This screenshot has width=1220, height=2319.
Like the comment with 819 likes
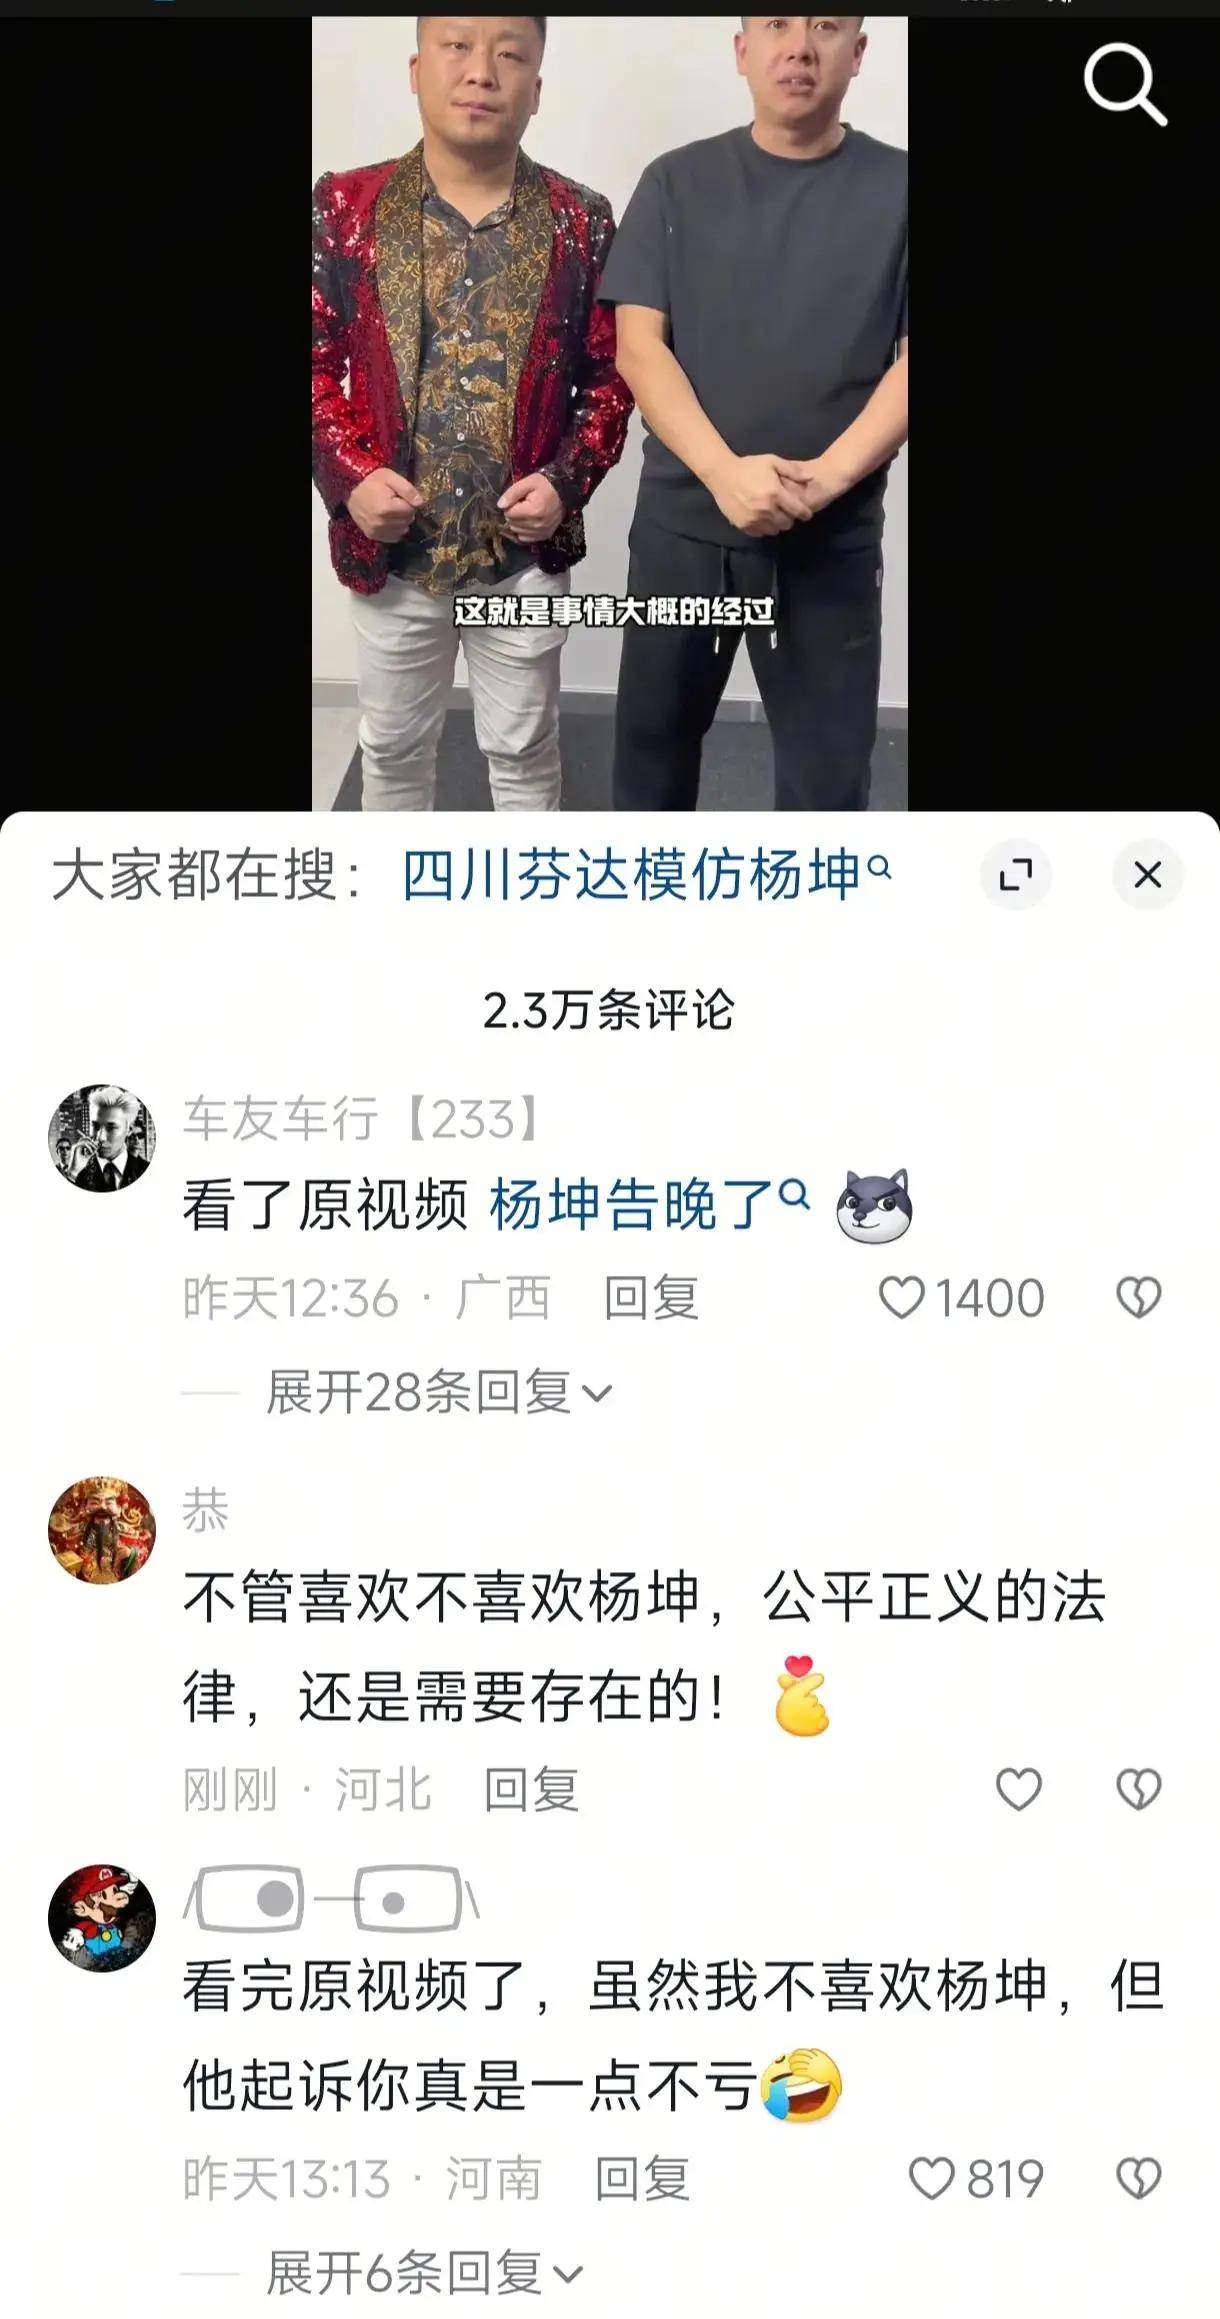point(976,2179)
